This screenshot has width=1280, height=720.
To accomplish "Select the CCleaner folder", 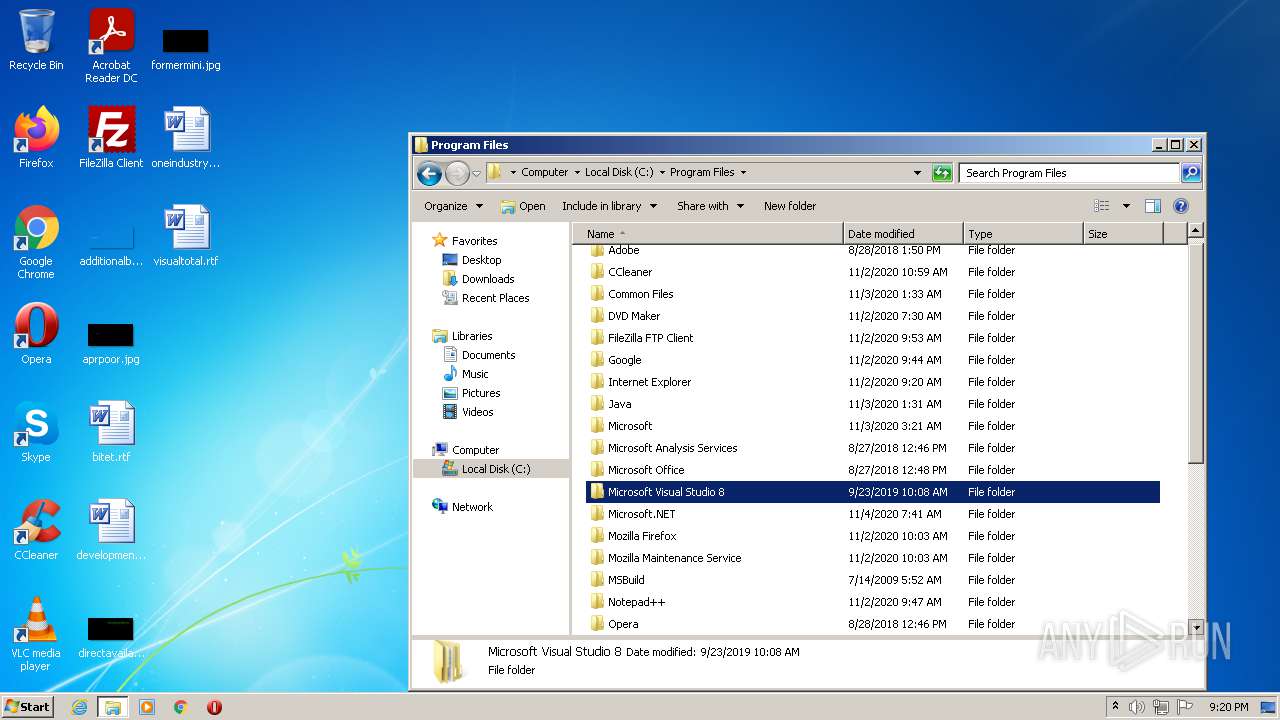I will (873, 272).
